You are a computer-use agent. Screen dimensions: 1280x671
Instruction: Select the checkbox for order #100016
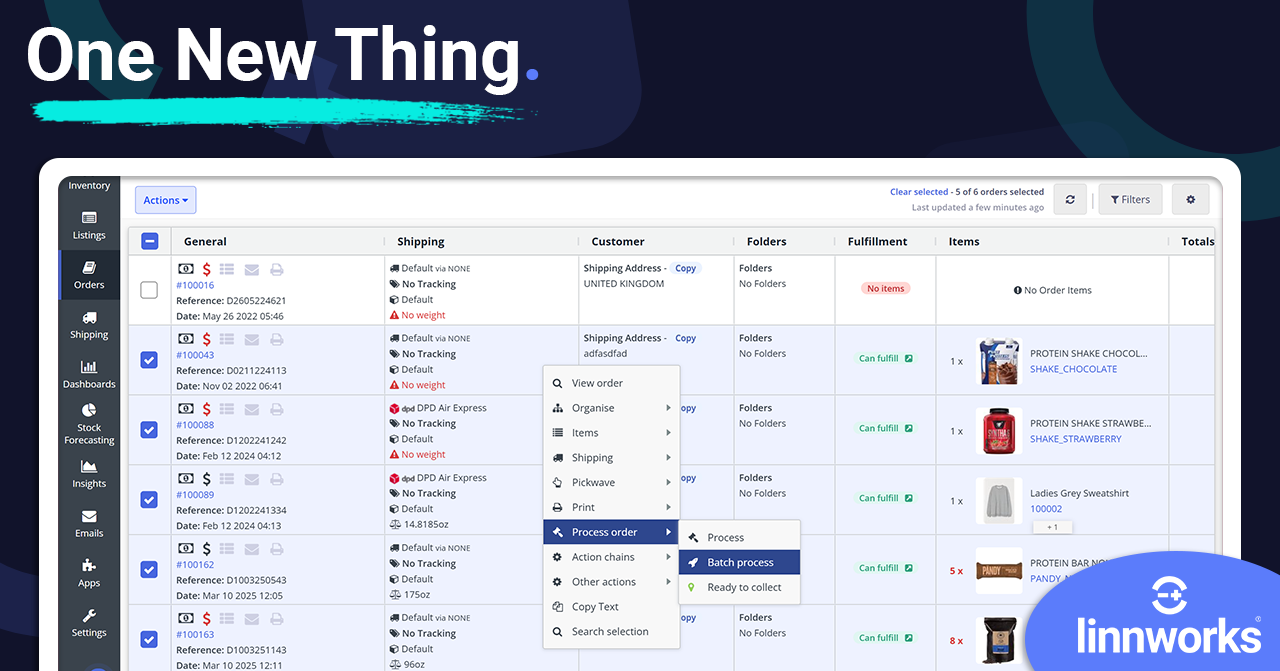point(149,289)
